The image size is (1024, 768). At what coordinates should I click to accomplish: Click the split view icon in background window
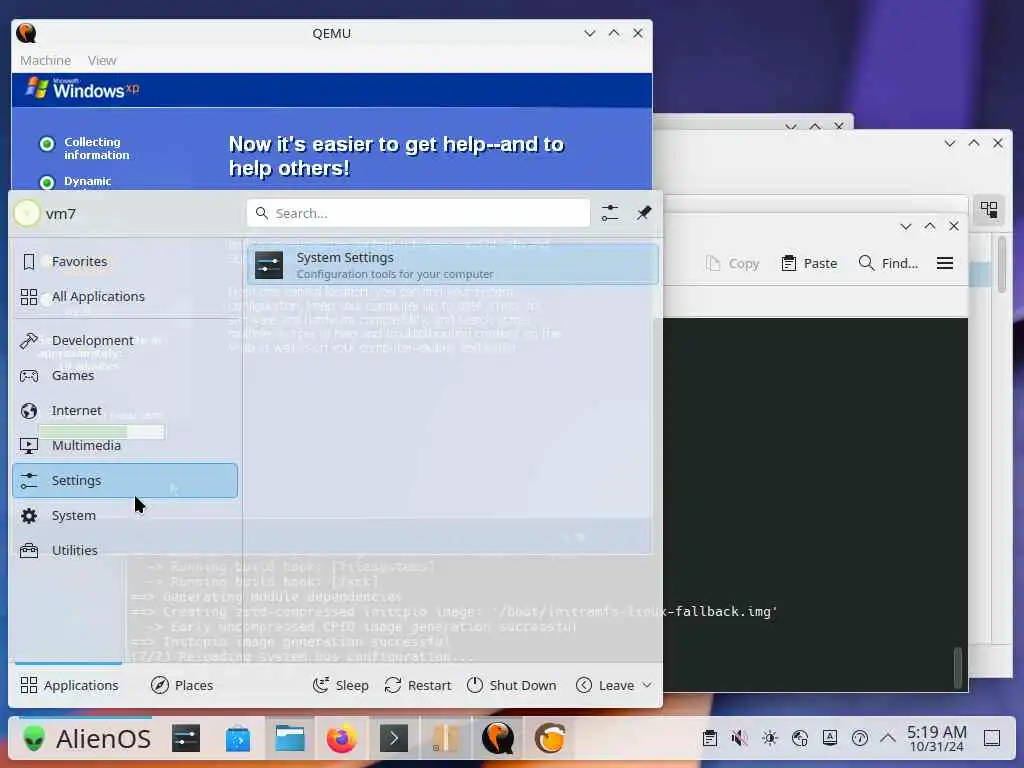(989, 210)
